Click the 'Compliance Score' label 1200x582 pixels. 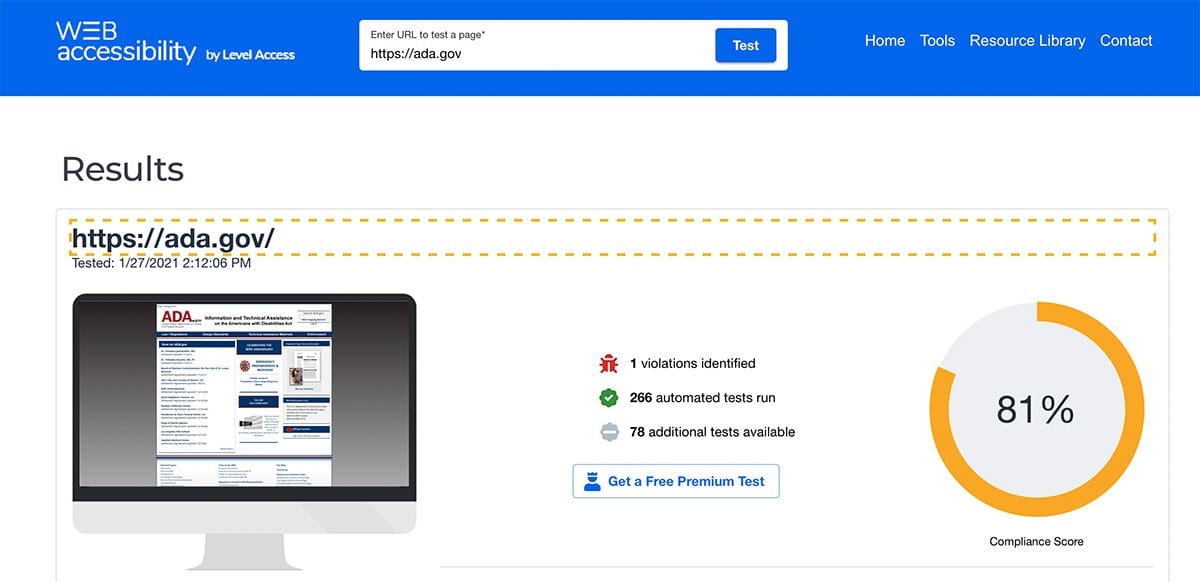click(1036, 541)
